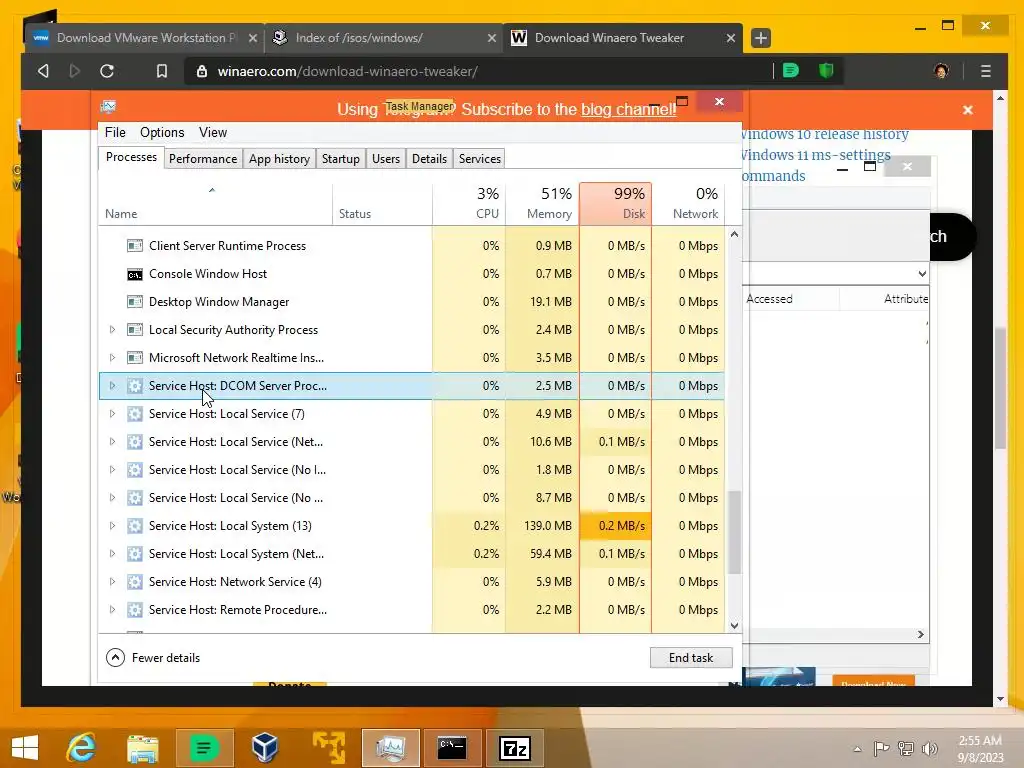The width and height of the screenshot is (1024, 768).
Task: Open the orange network app on taskbar
Action: pyautogui.click(x=328, y=748)
